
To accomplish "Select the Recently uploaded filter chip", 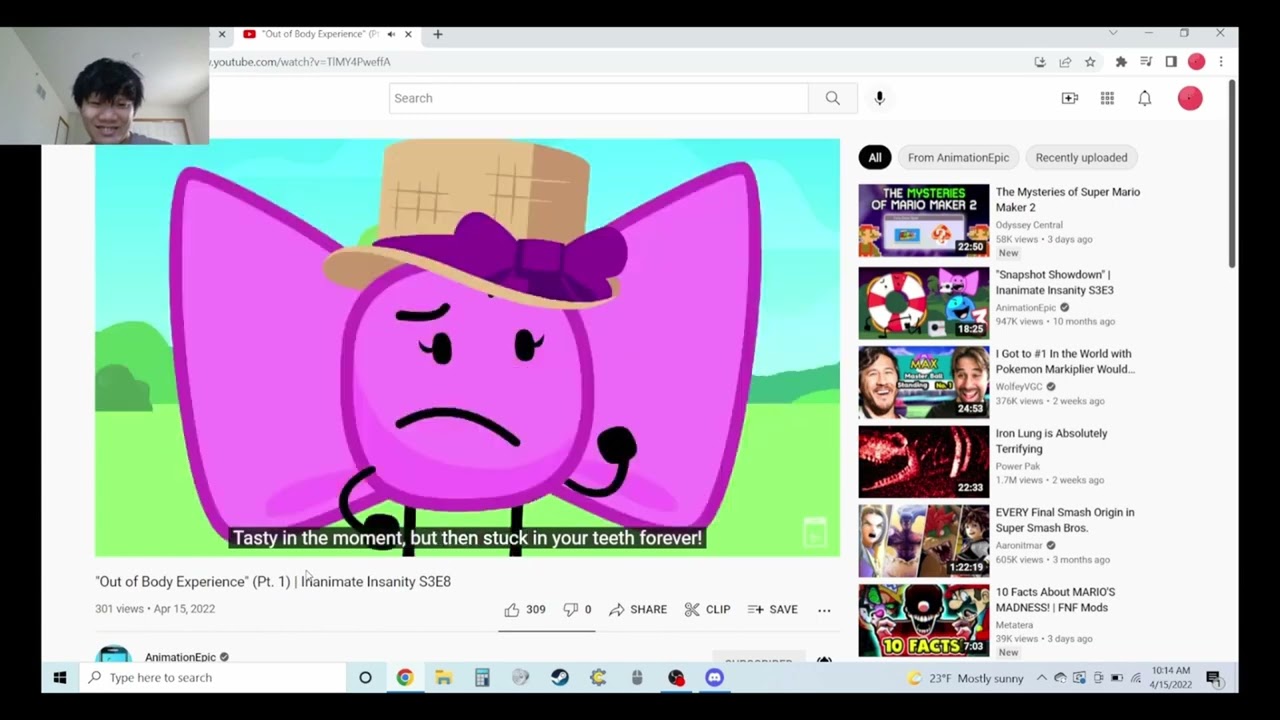I will point(1081,157).
